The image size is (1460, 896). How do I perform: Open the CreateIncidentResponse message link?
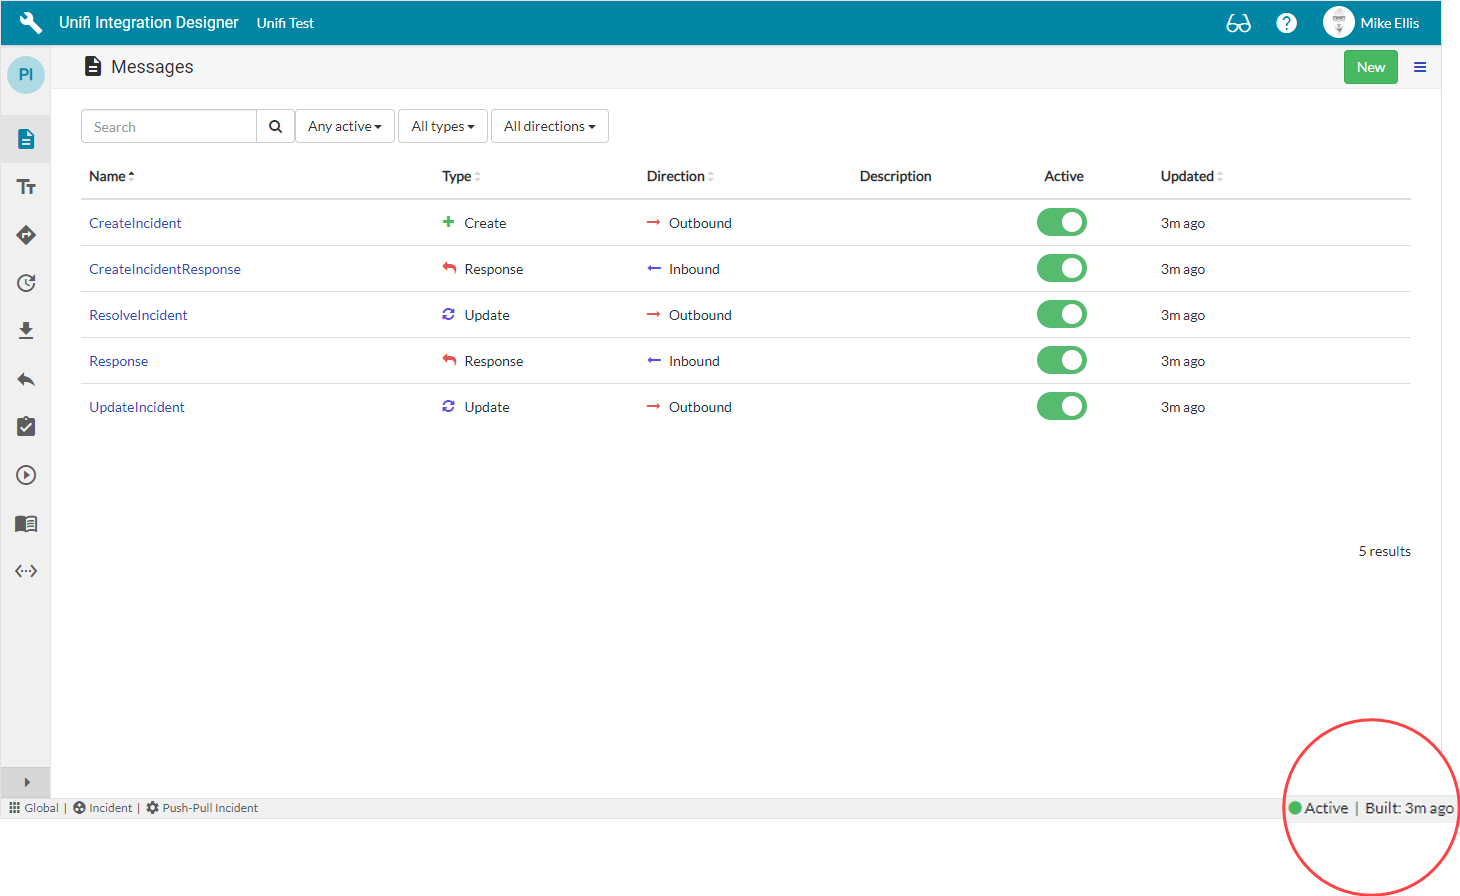coord(165,269)
